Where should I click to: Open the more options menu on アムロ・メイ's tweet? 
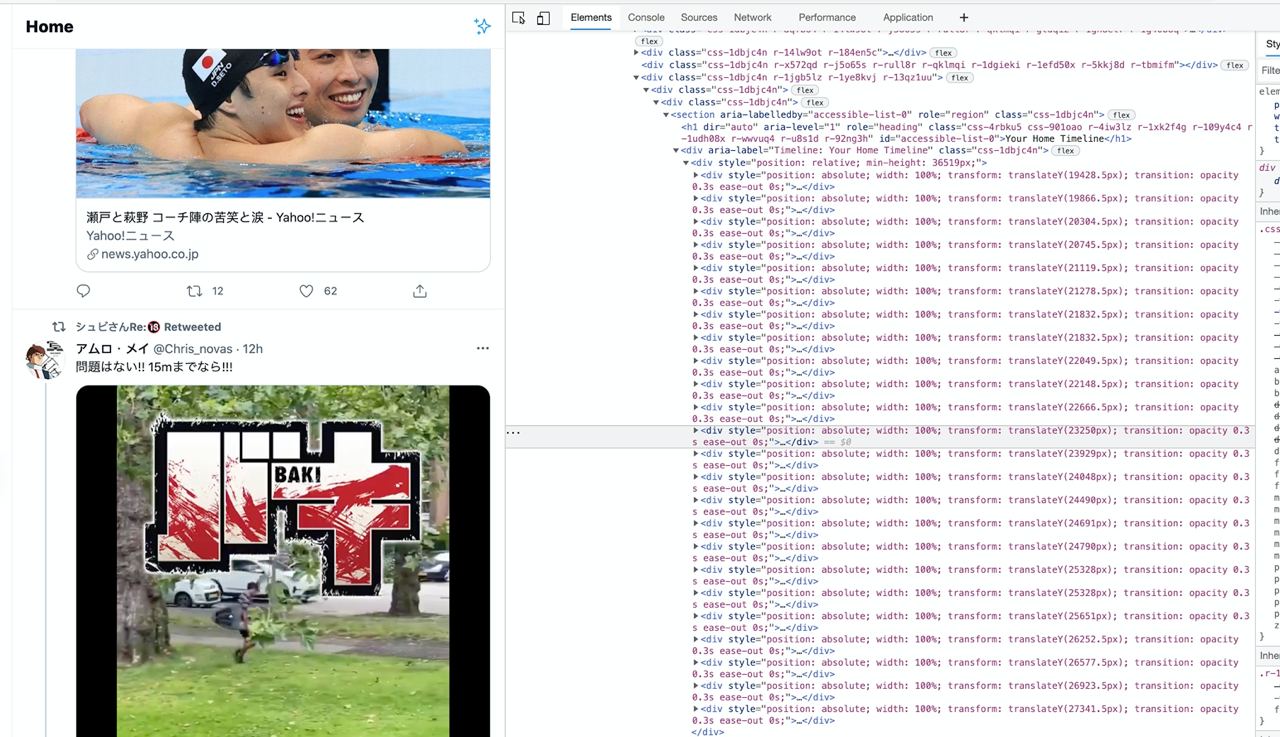(483, 348)
